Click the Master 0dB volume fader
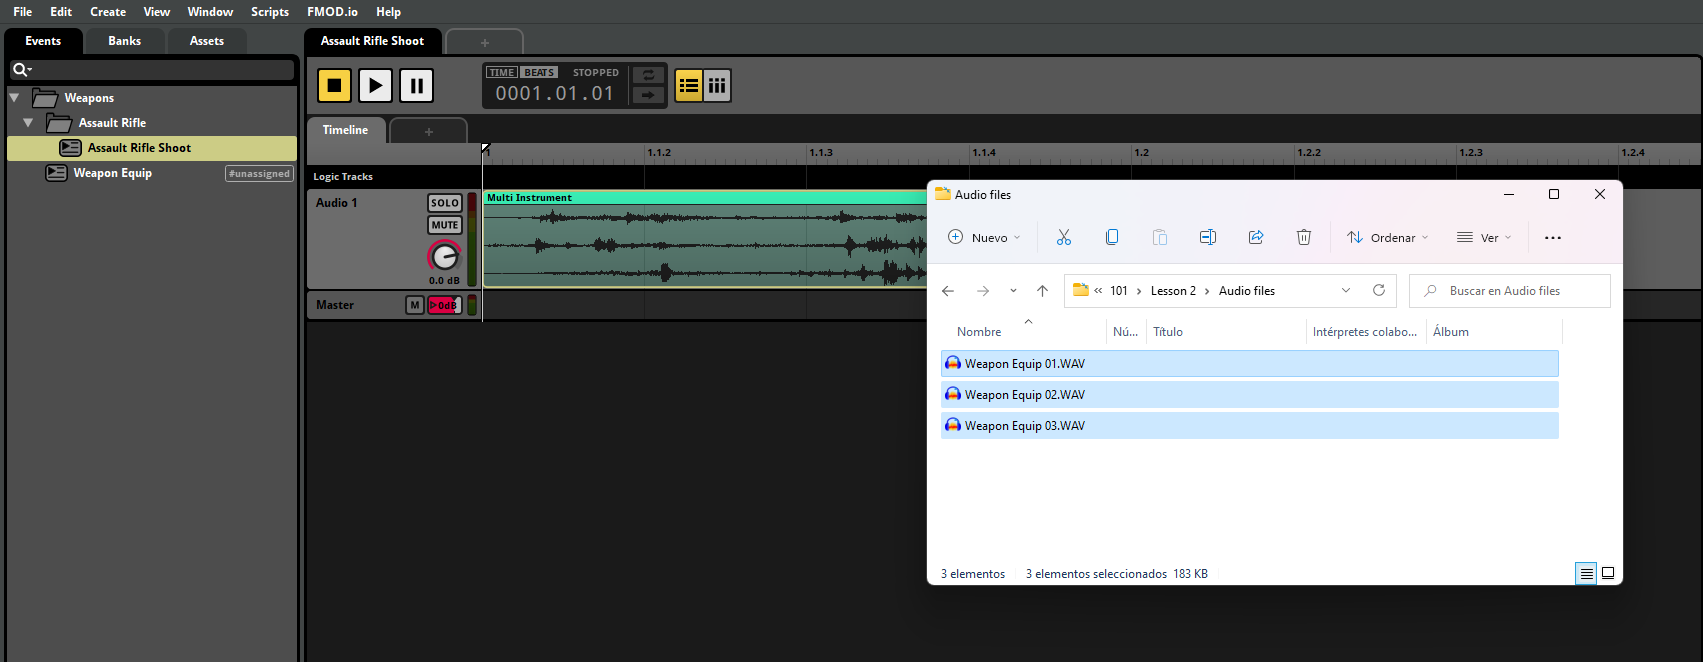 point(445,305)
